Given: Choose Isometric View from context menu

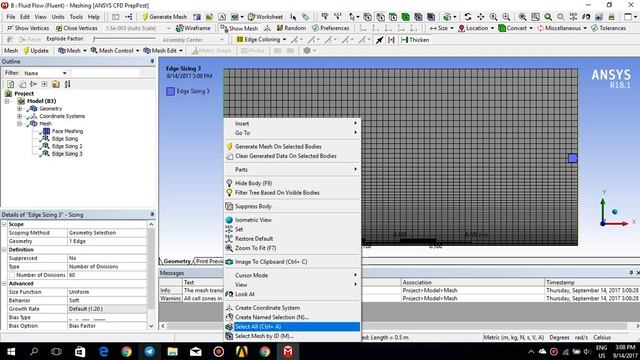Looking at the screenshot, I should pos(292,220).
